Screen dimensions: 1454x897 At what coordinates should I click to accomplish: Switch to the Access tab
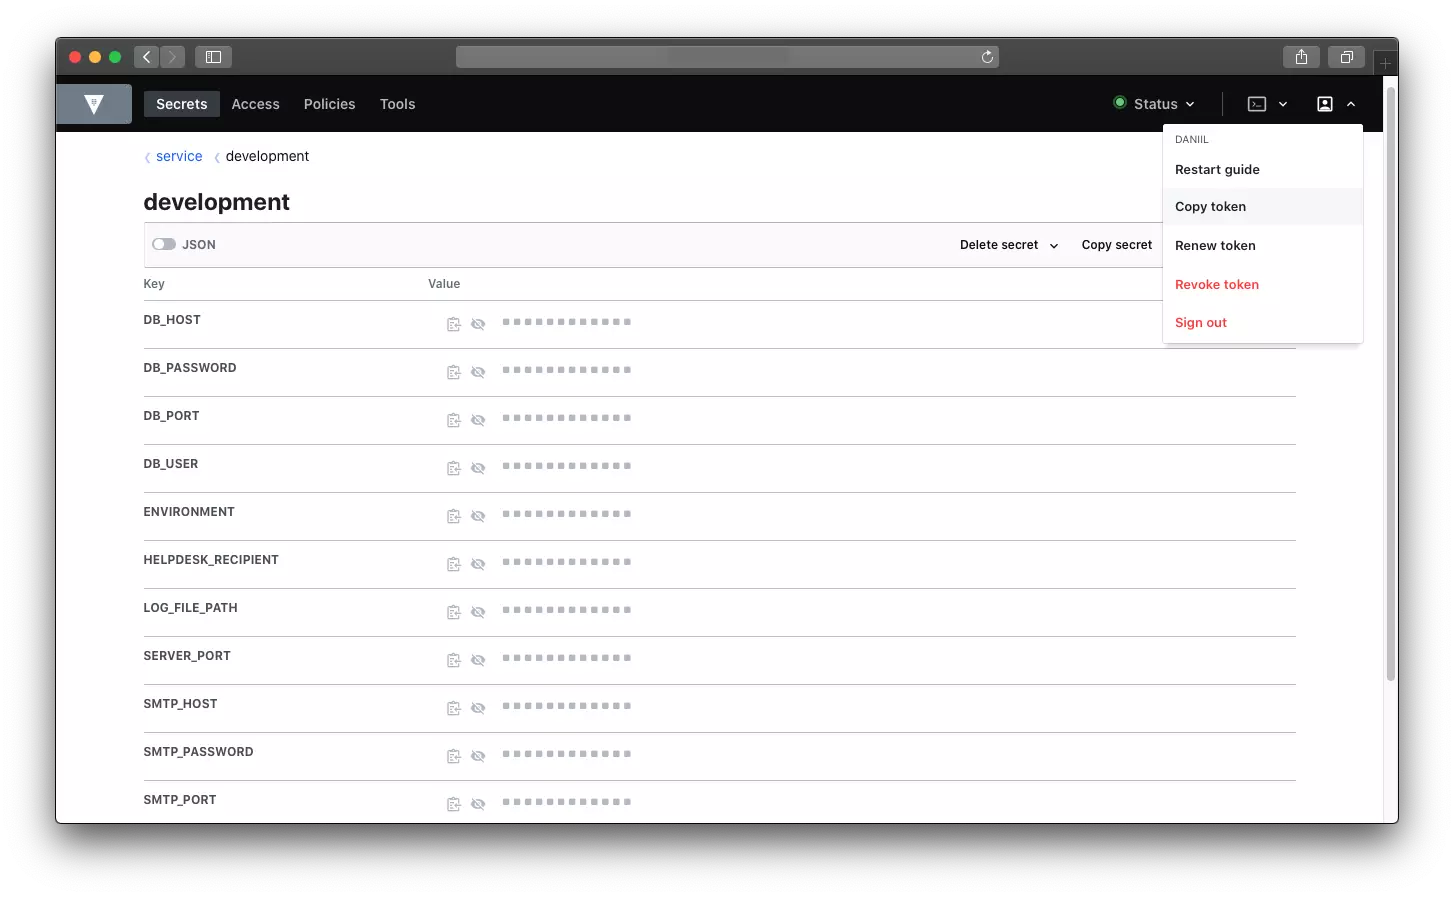(256, 104)
